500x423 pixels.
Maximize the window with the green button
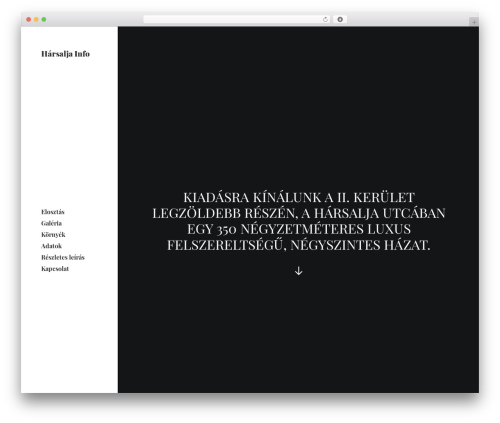[x=44, y=19]
